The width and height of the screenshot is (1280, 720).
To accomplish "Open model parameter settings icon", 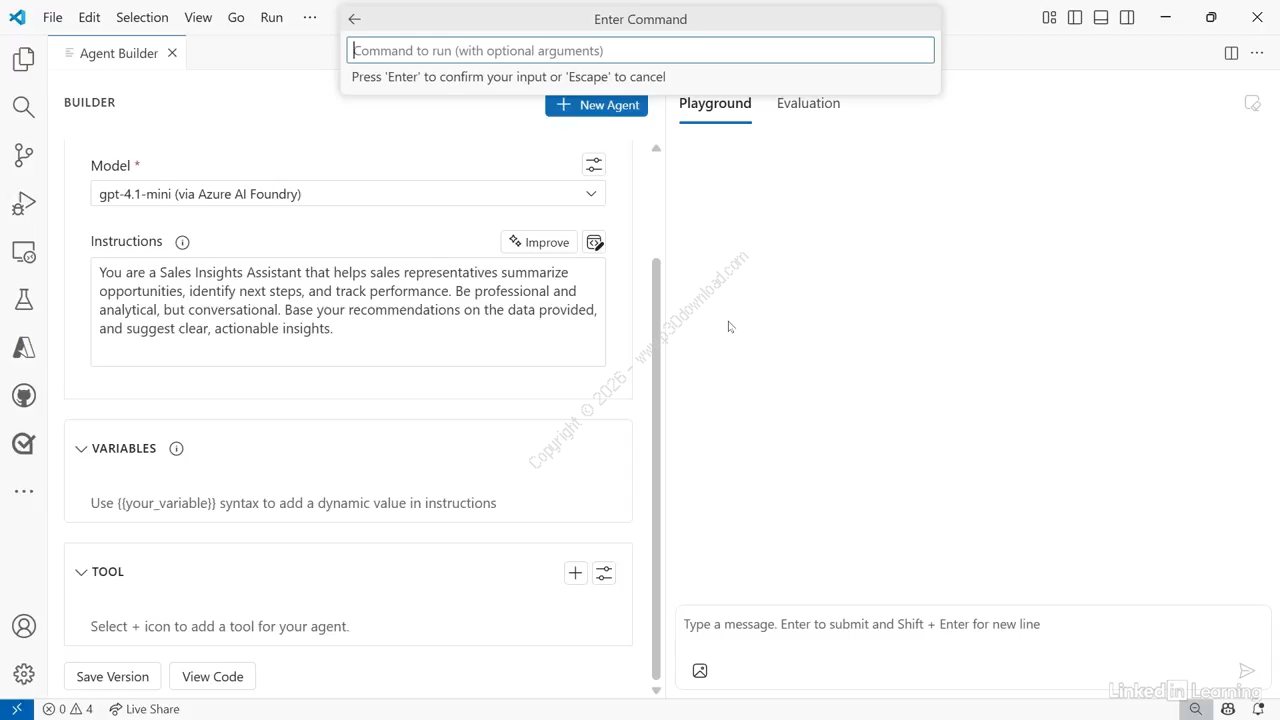I will tap(593, 164).
